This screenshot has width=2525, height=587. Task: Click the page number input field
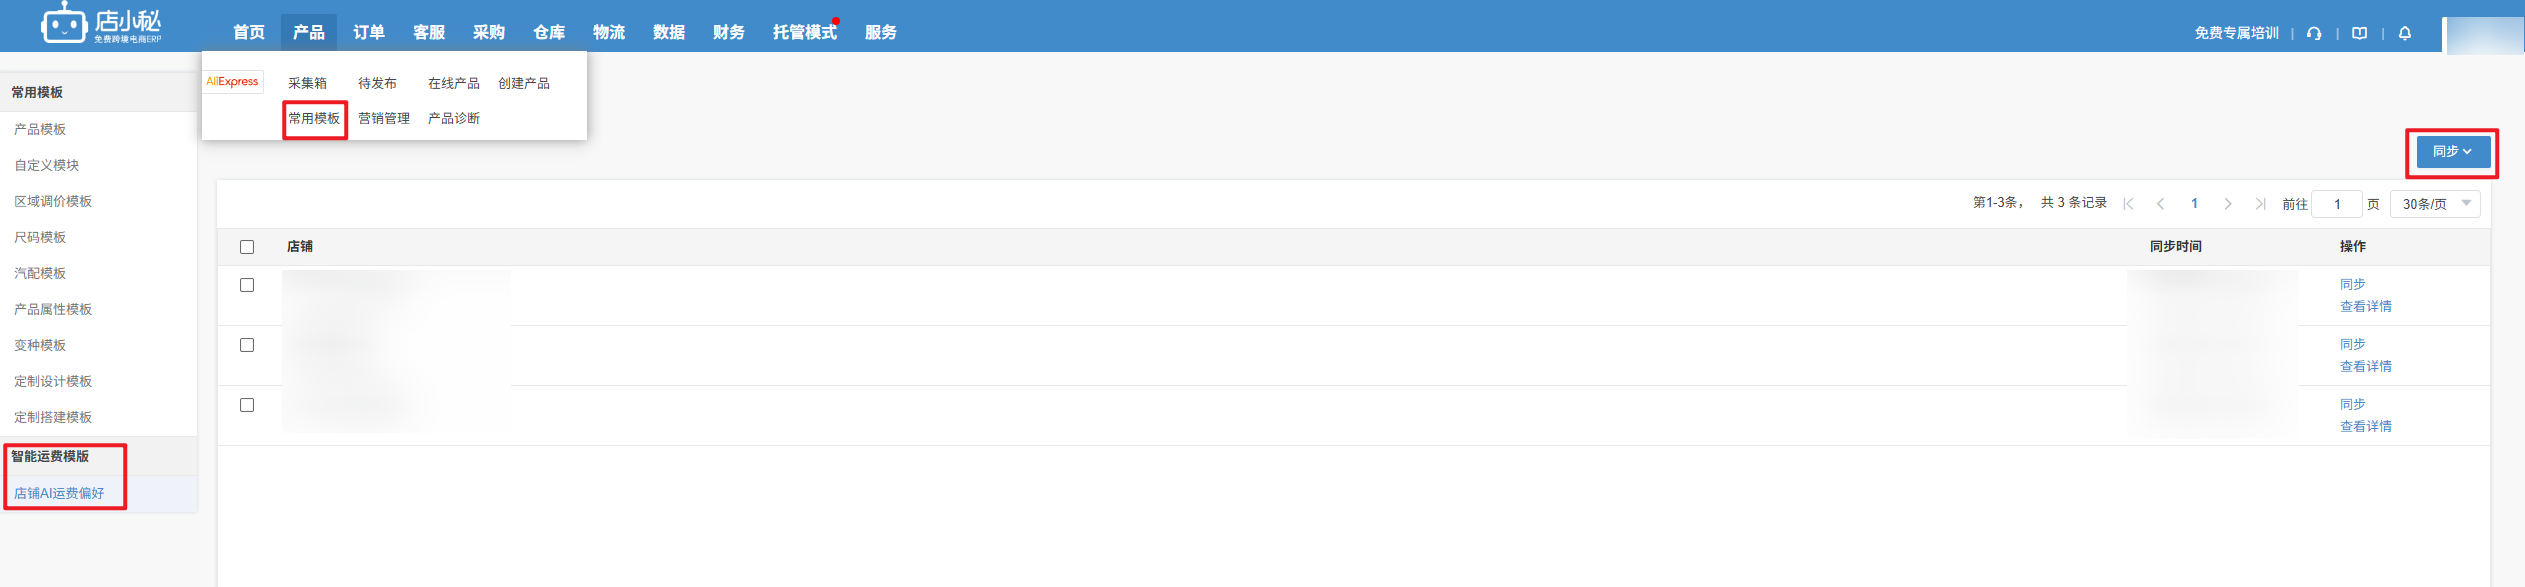[2337, 204]
